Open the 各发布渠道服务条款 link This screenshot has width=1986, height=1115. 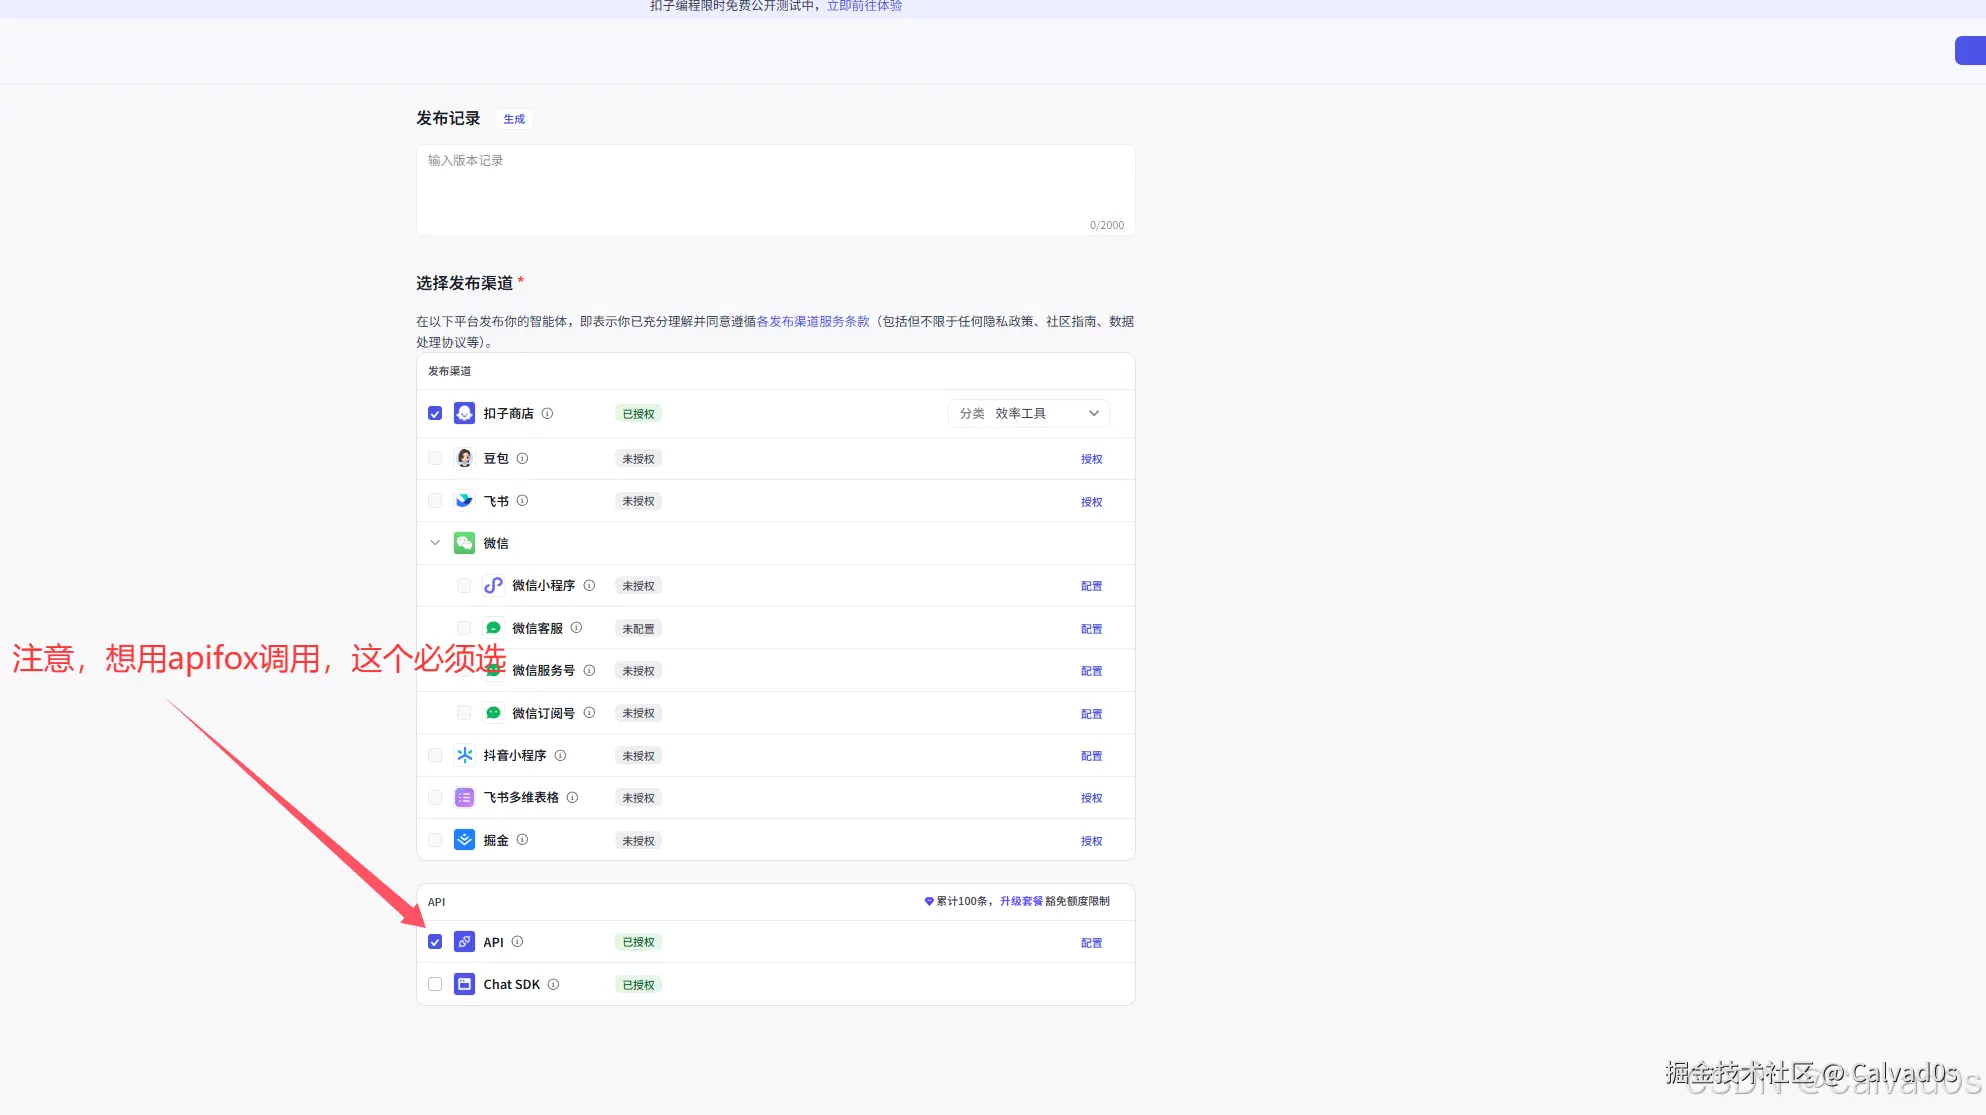[x=813, y=321]
